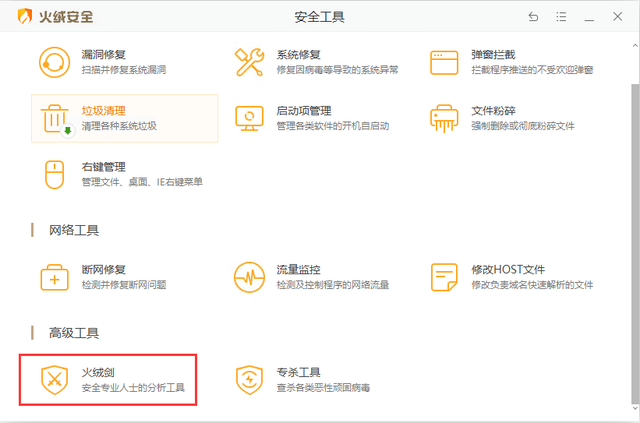Click the 网络工具 section heading
This screenshot has width=640, height=423.
pyautogui.click(x=74, y=230)
